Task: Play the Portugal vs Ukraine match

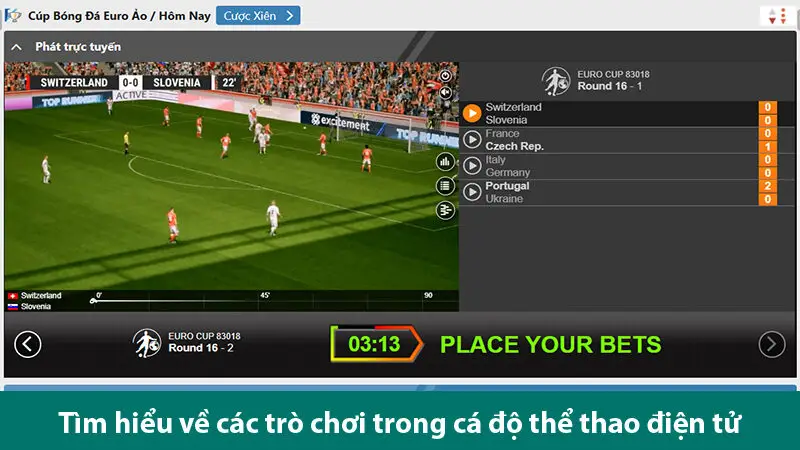Action: tap(472, 192)
